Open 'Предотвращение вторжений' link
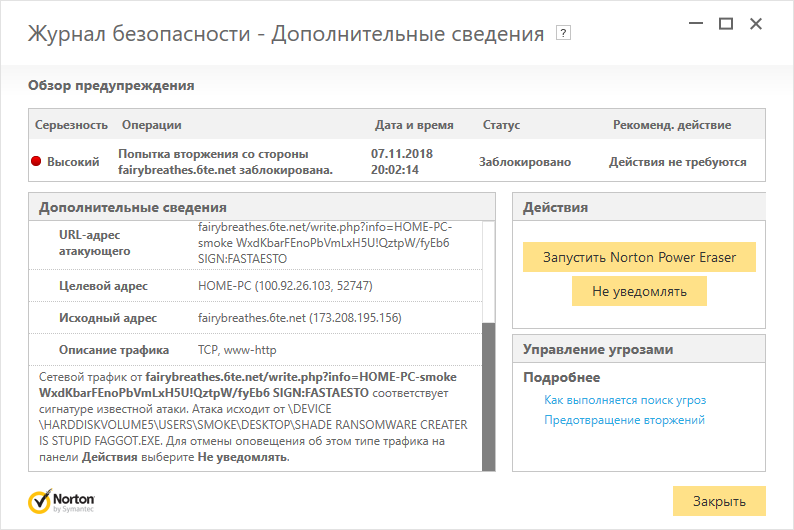The image size is (794, 530). pyautogui.click(x=624, y=420)
